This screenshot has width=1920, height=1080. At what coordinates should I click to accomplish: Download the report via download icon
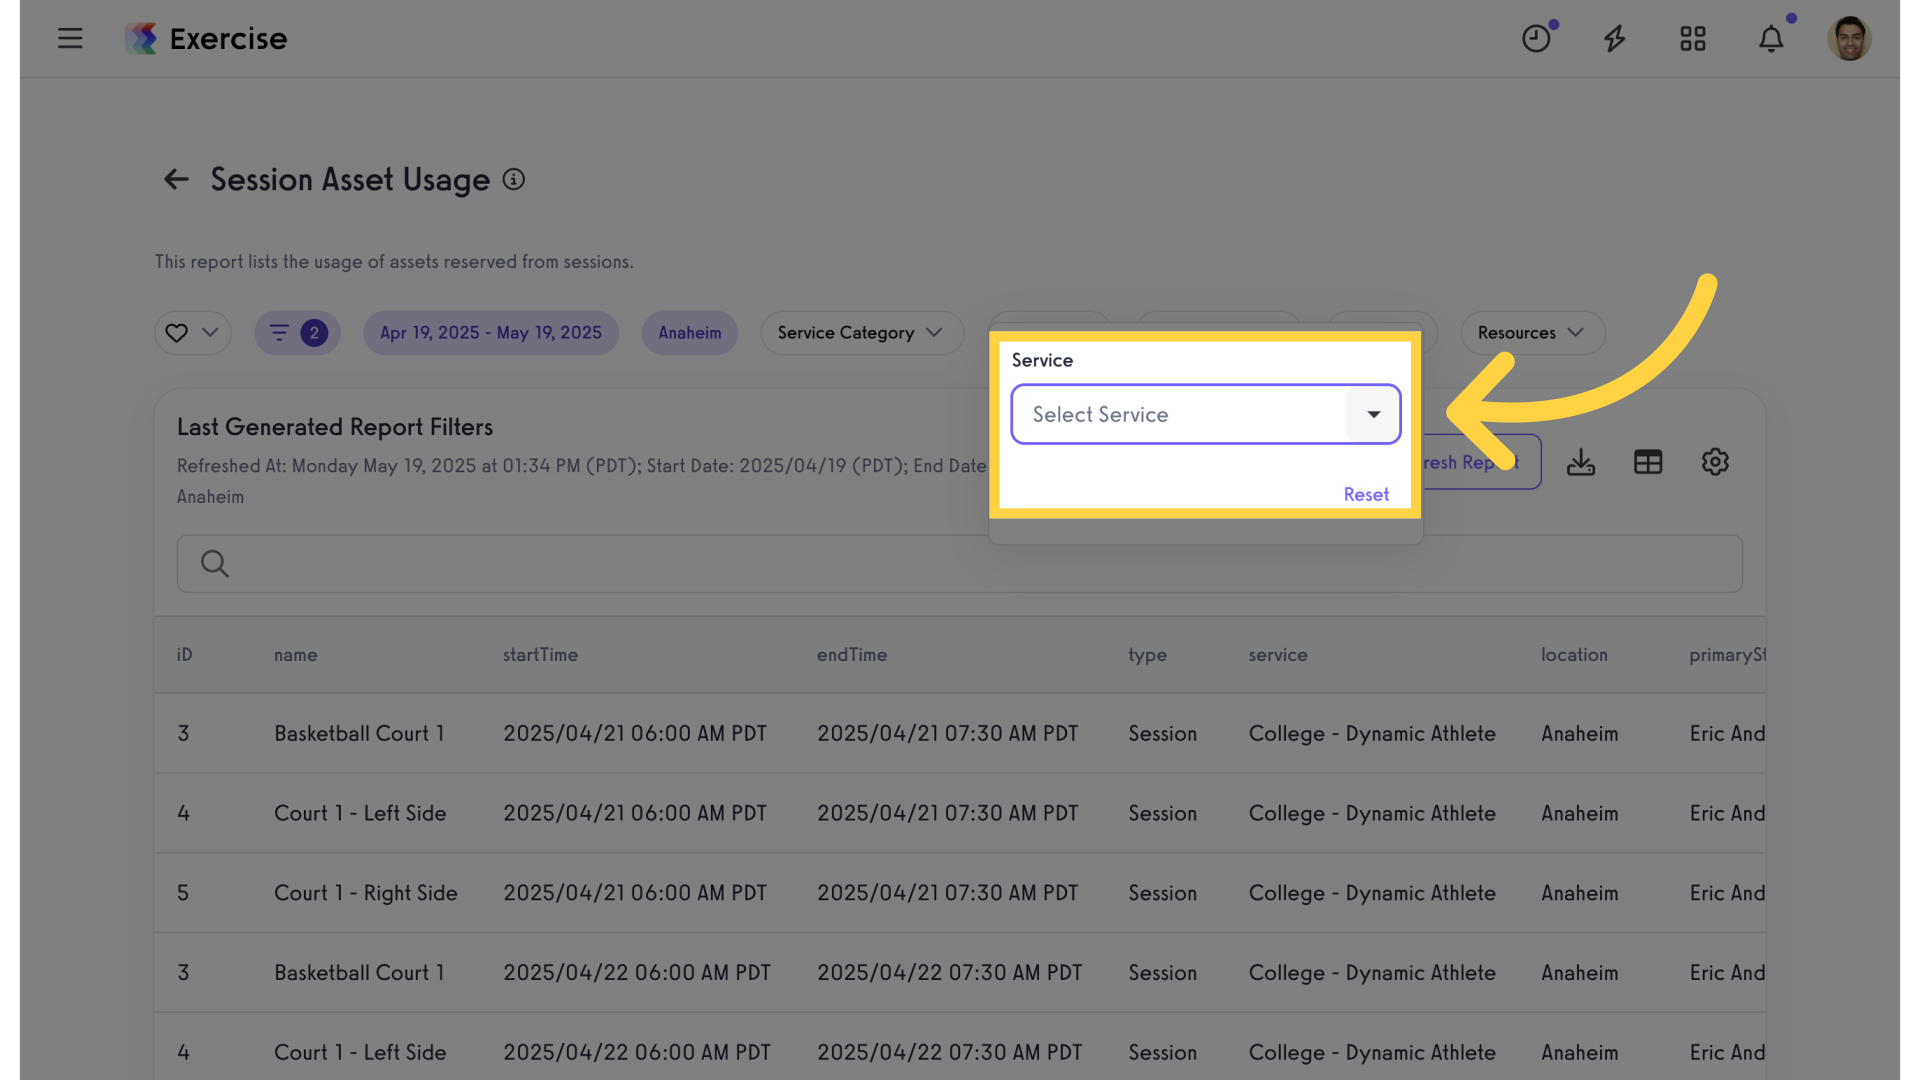click(1580, 462)
